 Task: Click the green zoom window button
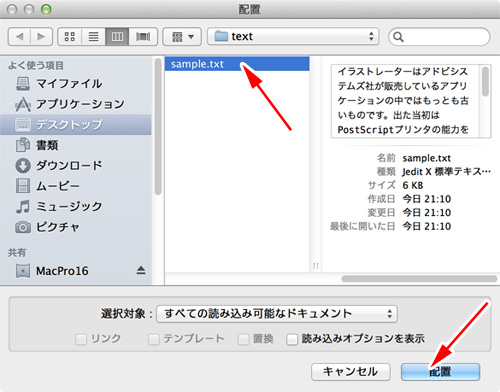pyautogui.click(x=46, y=9)
